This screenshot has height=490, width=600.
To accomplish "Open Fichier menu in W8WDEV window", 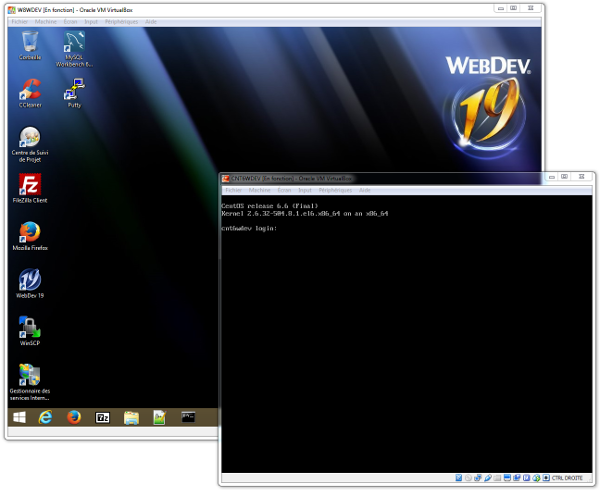I will coord(20,22).
